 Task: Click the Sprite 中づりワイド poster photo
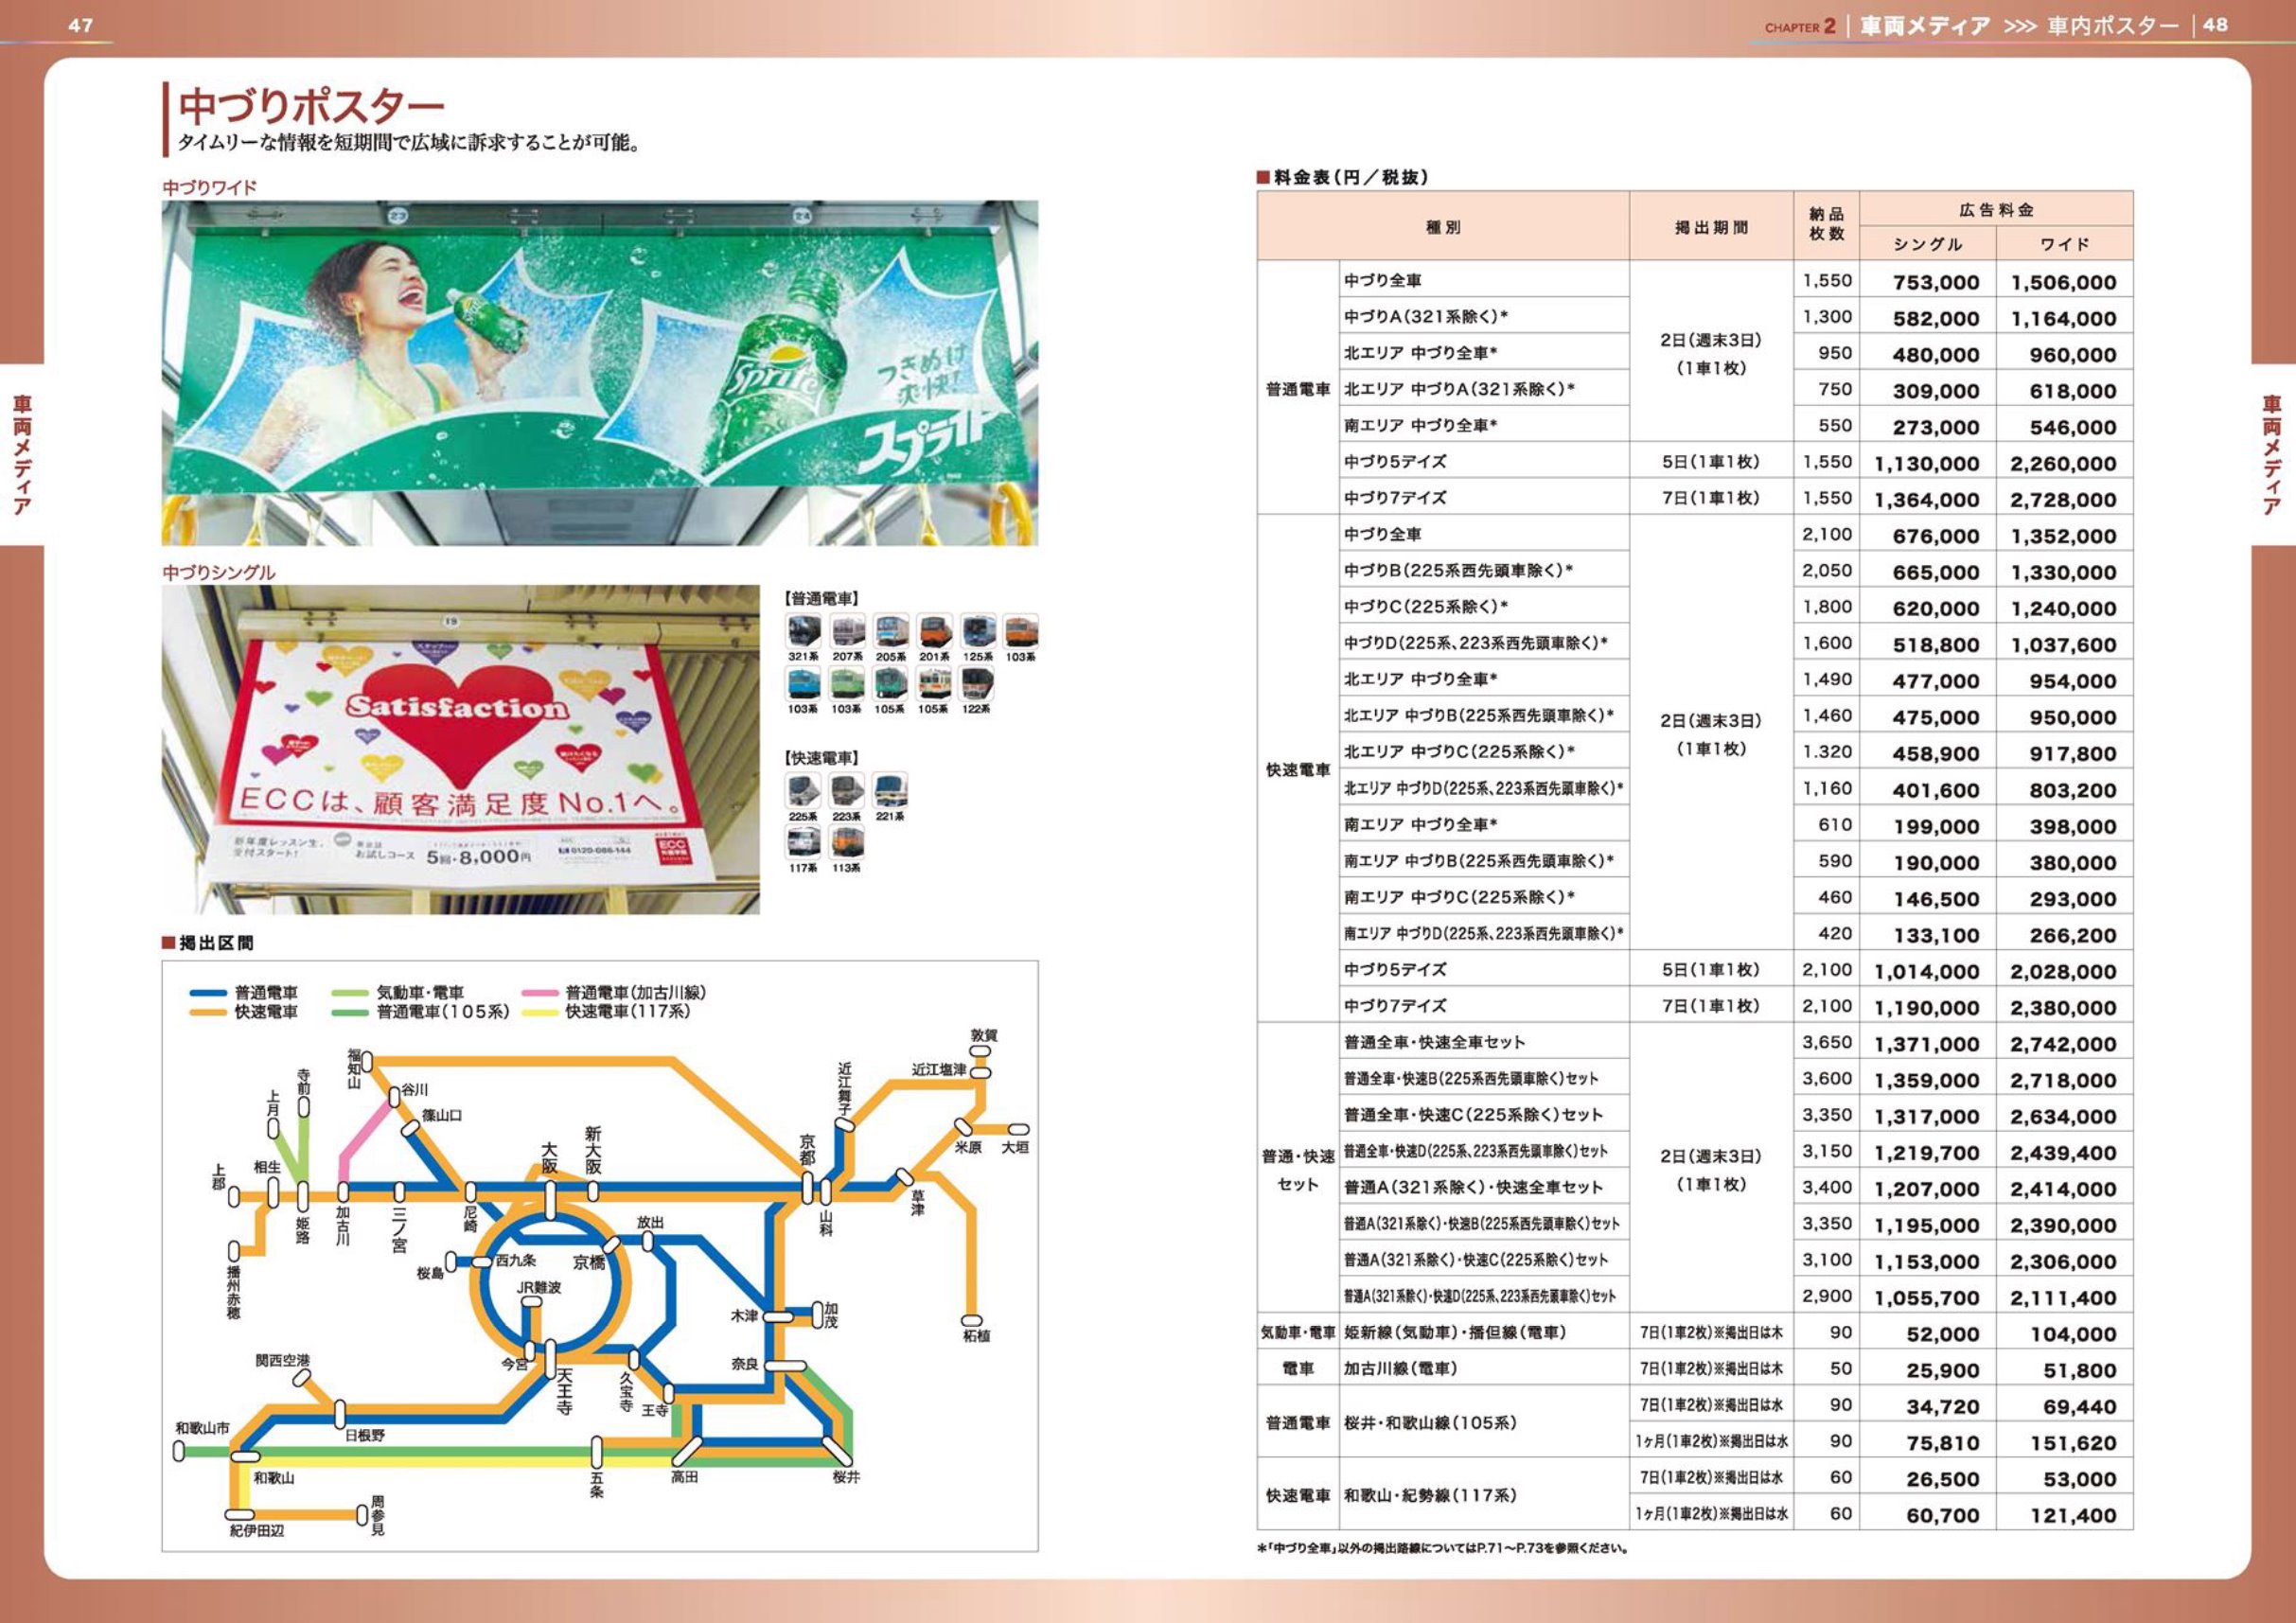(600, 373)
